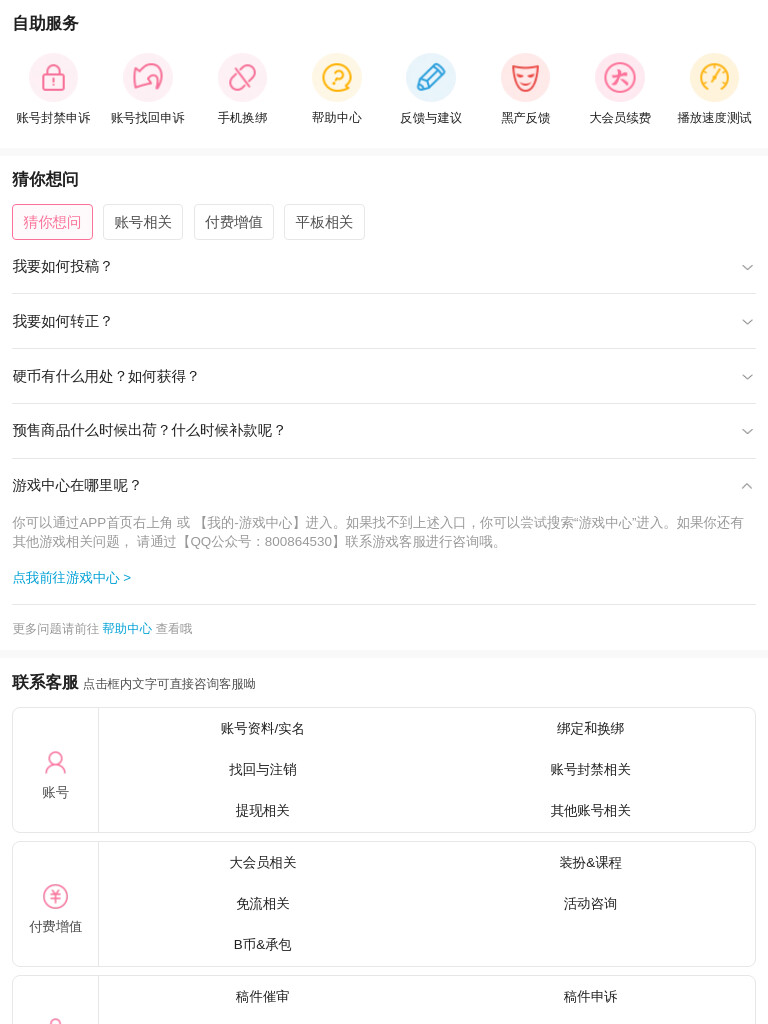
Task: Switch to the 账号相关 tab
Action: pyautogui.click(x=143, y=222)
